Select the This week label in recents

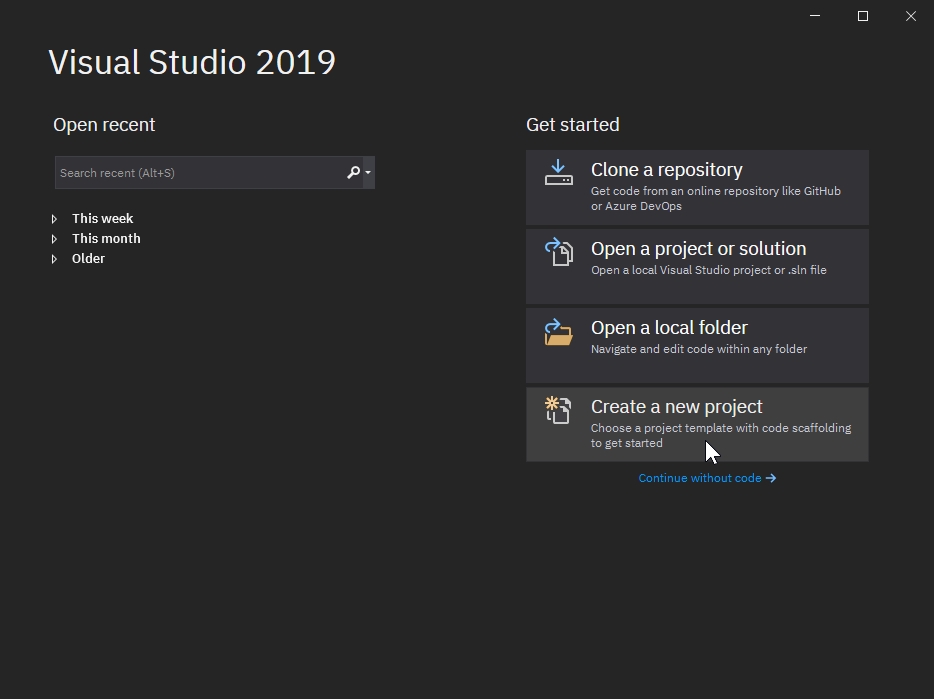[102, 219]
